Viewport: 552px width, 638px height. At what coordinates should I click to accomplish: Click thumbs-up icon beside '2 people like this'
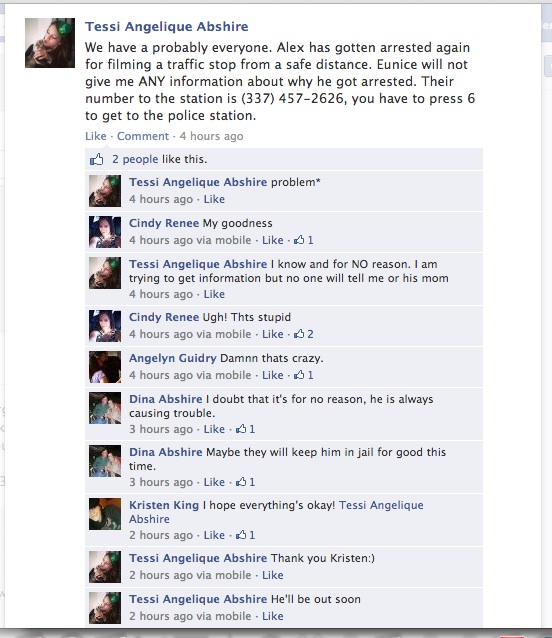(96, 160)
